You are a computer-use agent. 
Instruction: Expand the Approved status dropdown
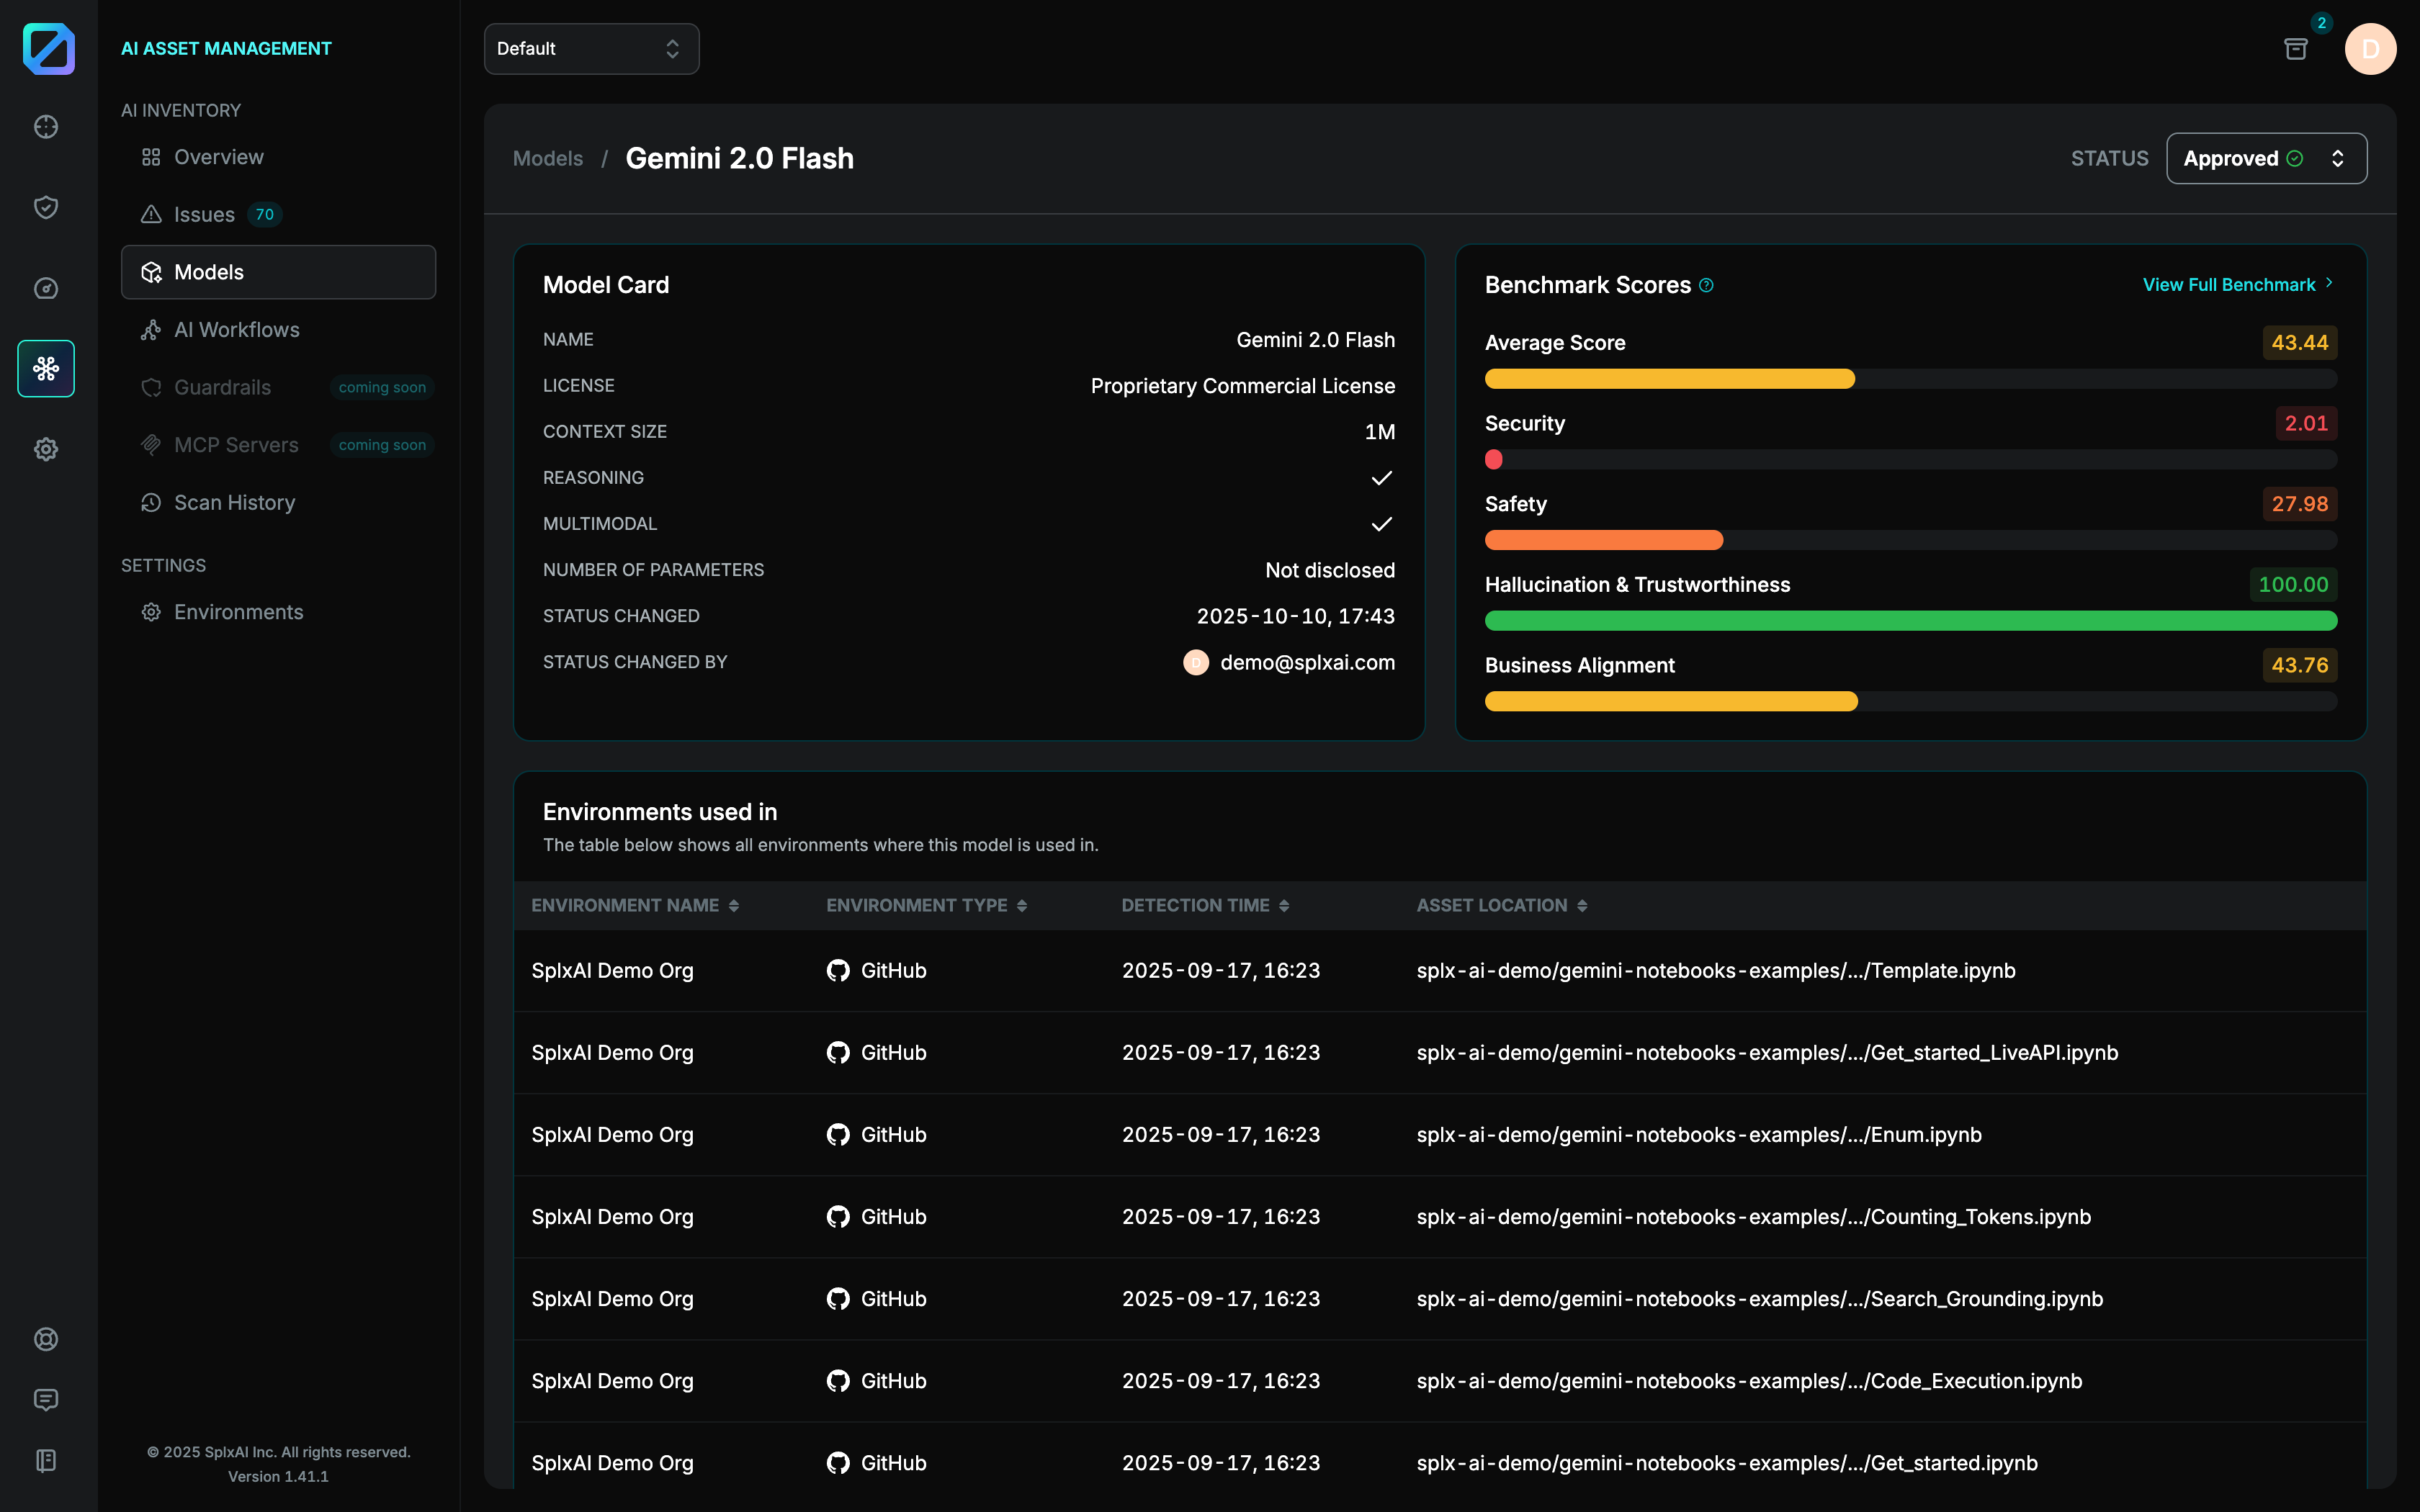pos(2266,159)
